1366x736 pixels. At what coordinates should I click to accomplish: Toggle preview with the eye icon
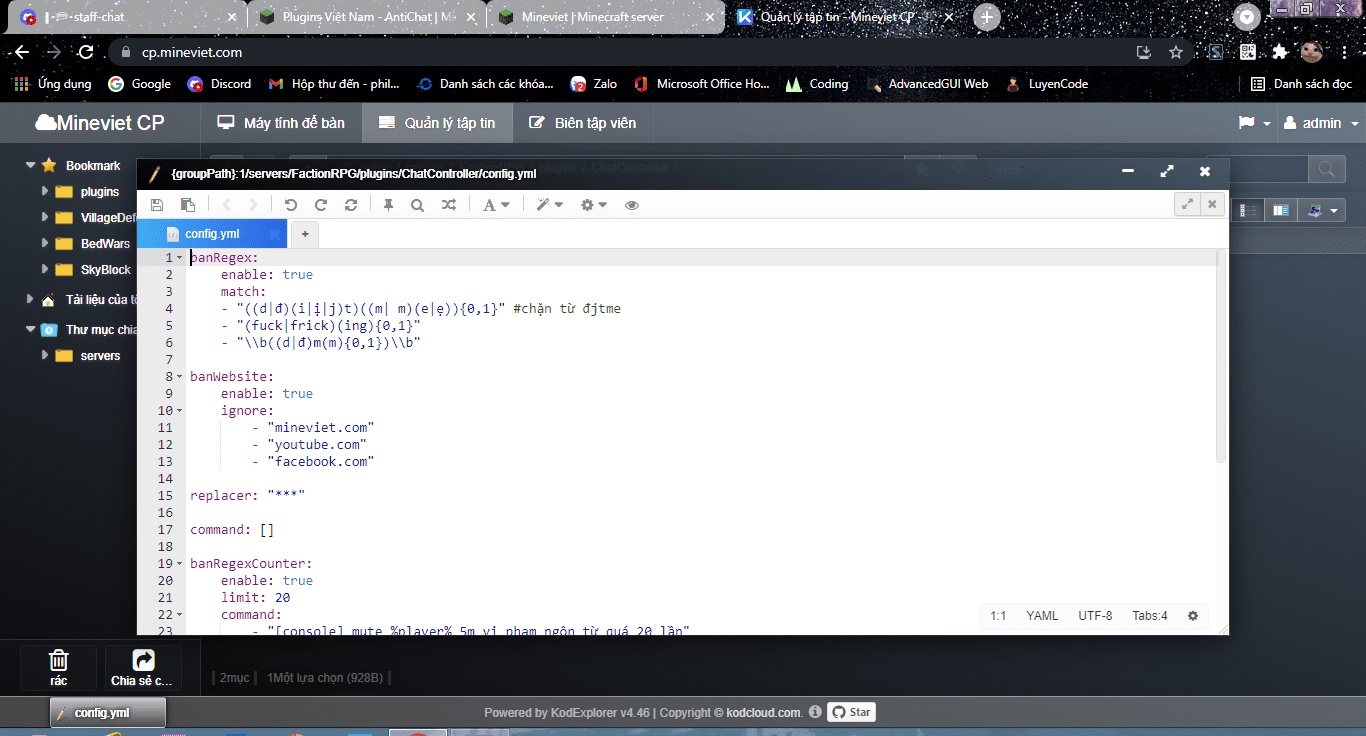coord(632,205)
